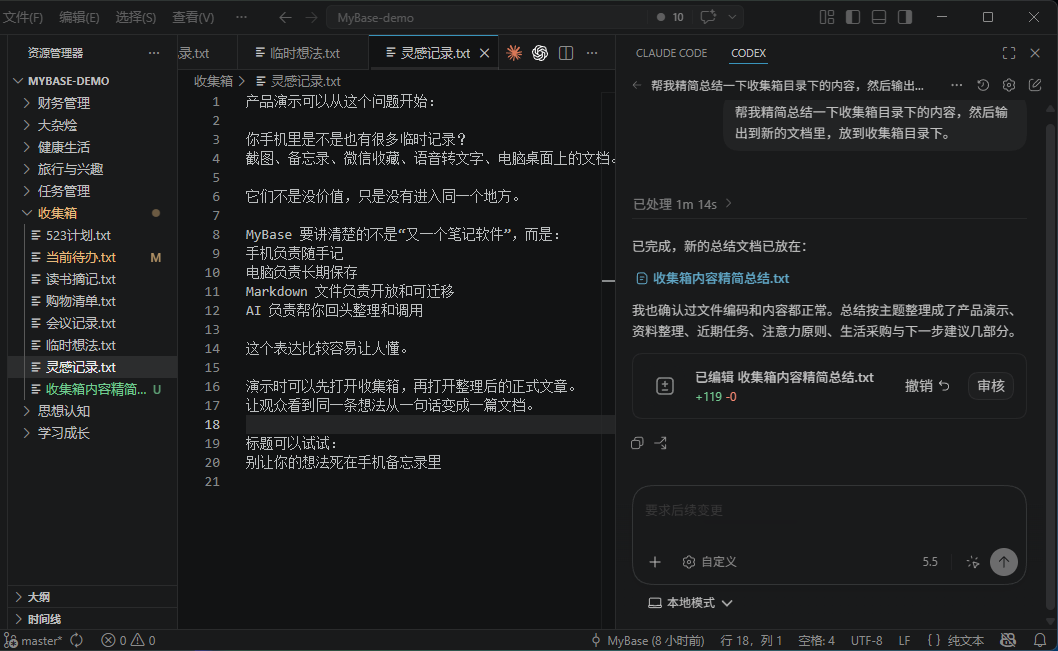
Task: Open the 选择(S) menu
Action: [x=136, y=18]
